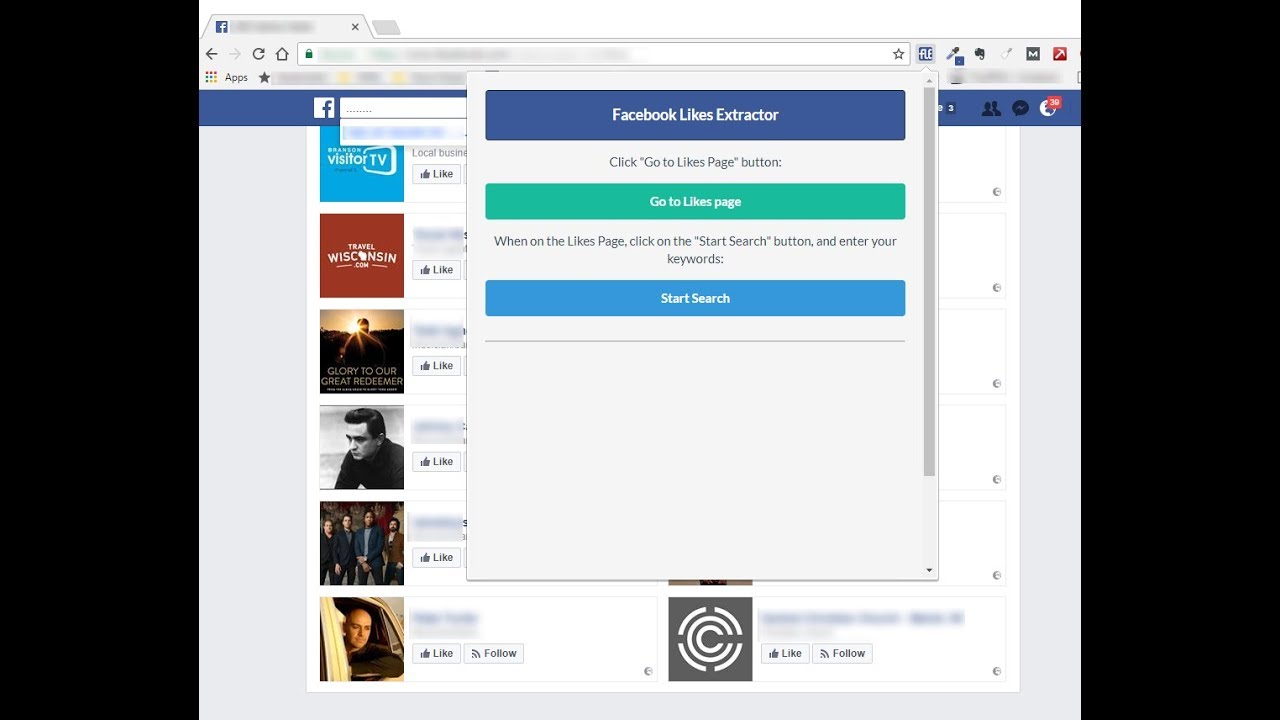Open the band group photo thumbnail
The height and width of the screenshot is (720, 1280).
pos(362,544)
